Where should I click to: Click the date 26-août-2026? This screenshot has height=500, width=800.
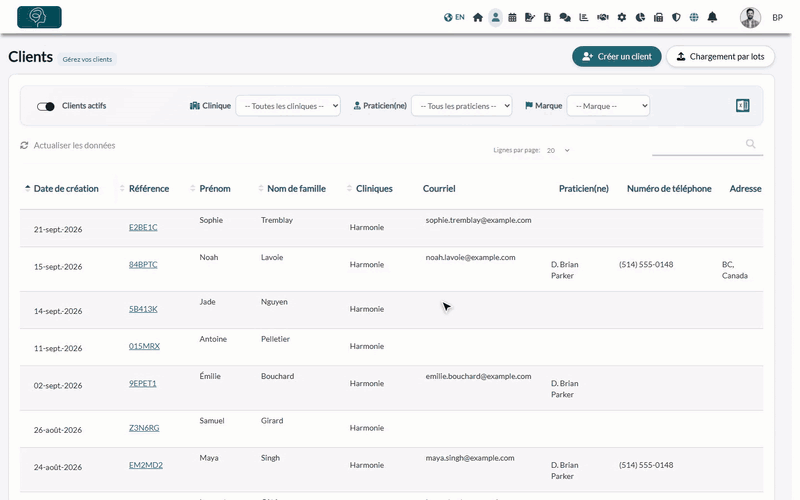(x=58, y=430)
